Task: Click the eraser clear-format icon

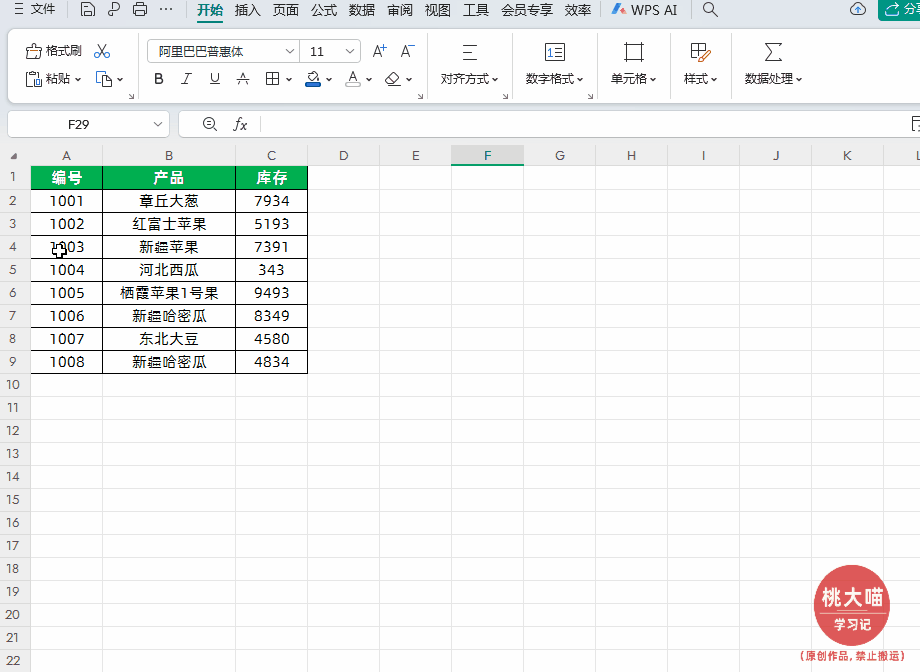Action: point(393,79)
